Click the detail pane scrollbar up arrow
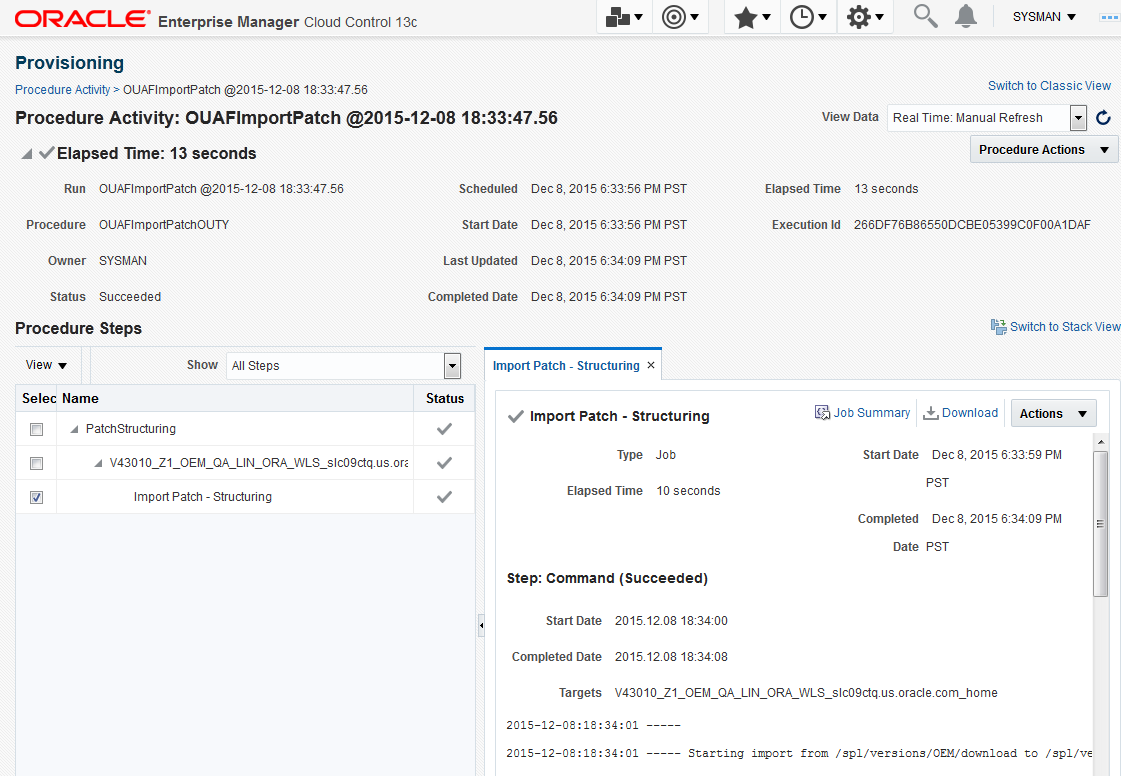Image resolution: width=1121 pixels, height=776 pixels. (x=1101, y=442)
